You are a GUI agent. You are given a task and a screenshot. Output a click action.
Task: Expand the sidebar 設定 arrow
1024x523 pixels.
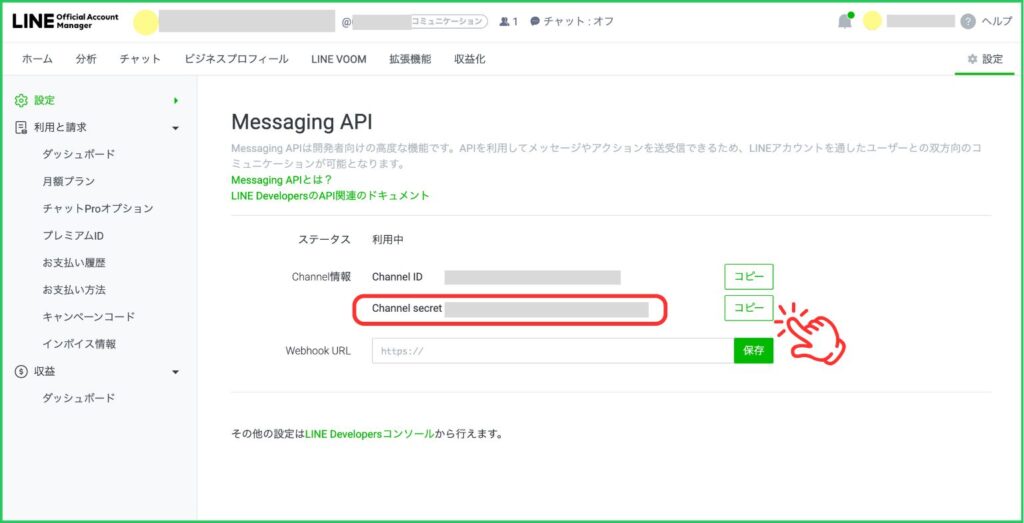[x=176, y=101]
